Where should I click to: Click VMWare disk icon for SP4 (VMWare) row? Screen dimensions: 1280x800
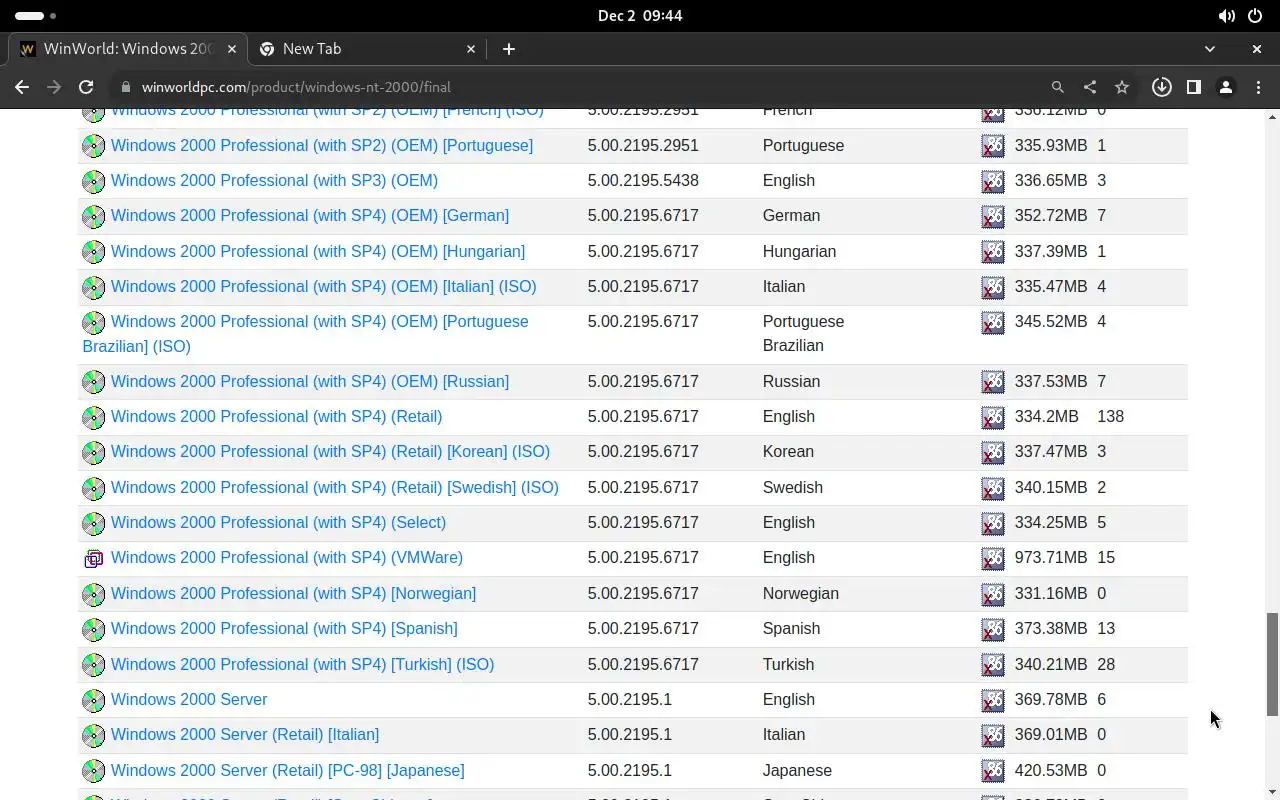[93, 559]
